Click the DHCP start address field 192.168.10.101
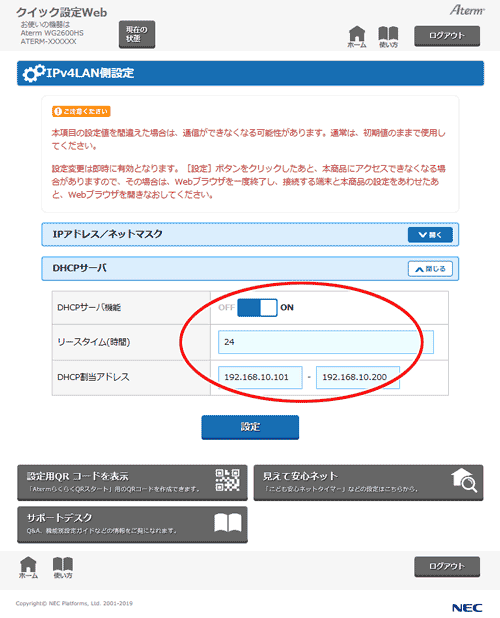This screenshot has width=500, height=618. coord(260,377)
